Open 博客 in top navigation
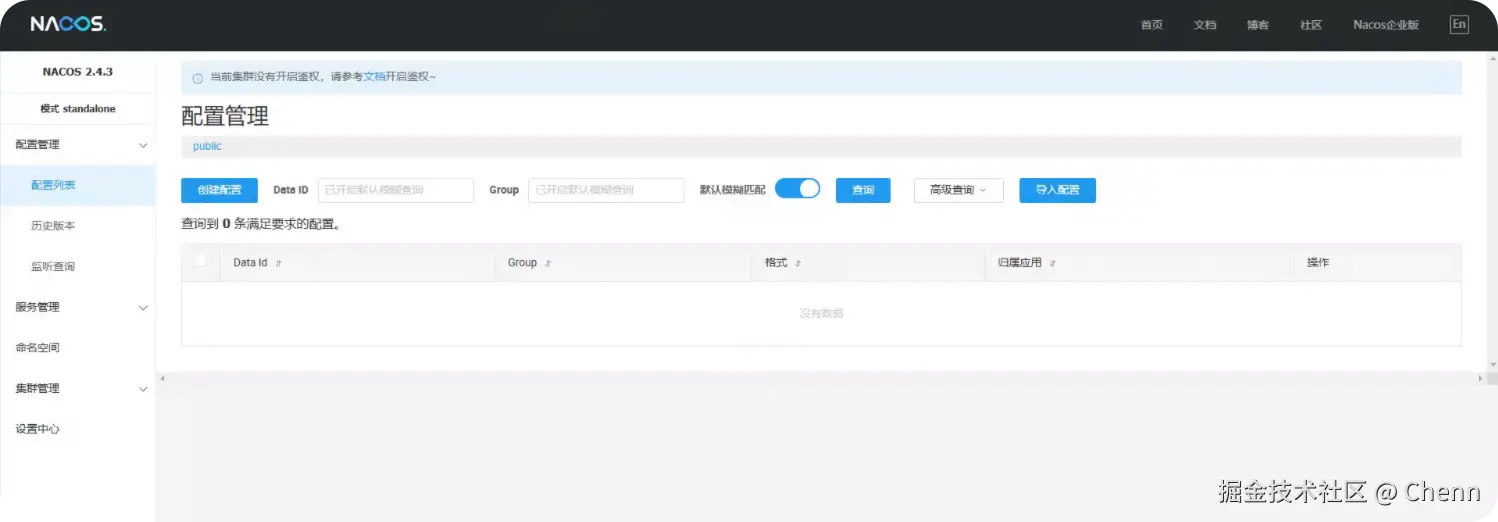Screen dimensions: 1498x522 [x=1258, y=25]
